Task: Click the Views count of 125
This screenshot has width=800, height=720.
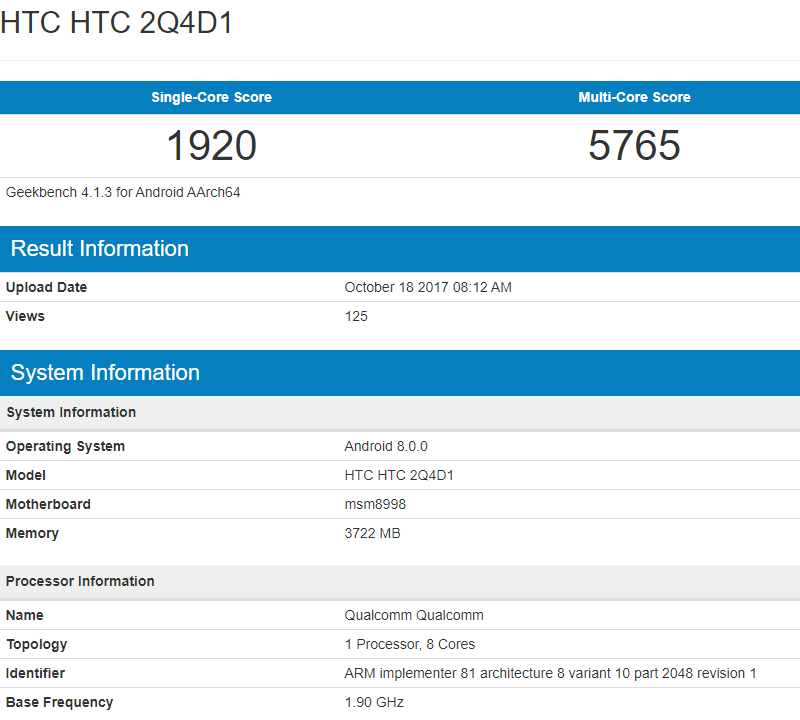Action: 356,316
